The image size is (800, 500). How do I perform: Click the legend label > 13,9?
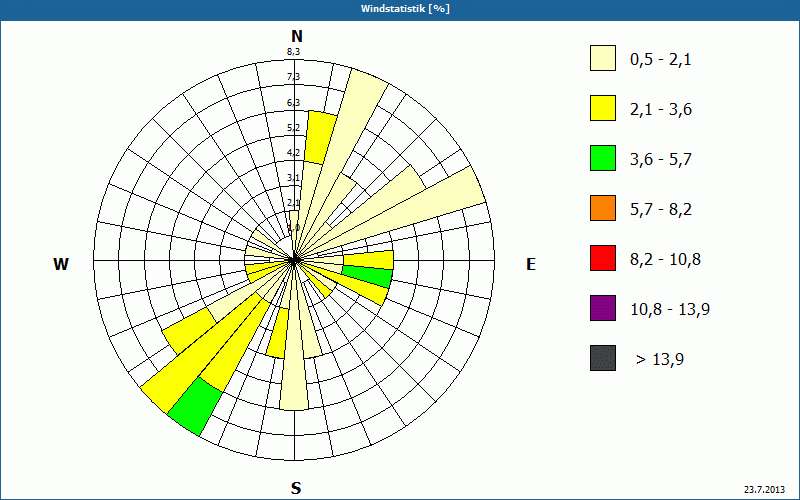(x=660, y=360)
